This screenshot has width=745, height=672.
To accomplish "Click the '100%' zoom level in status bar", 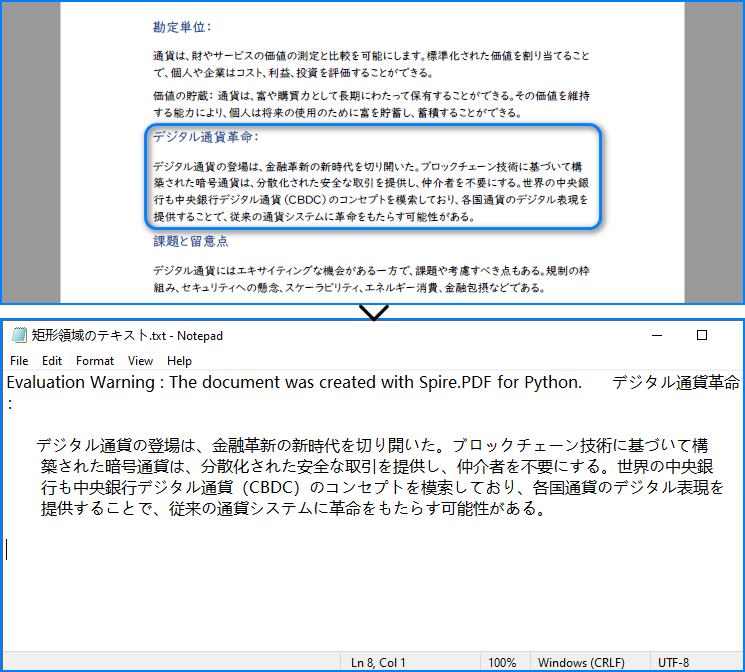I will (x=502, y=662).
